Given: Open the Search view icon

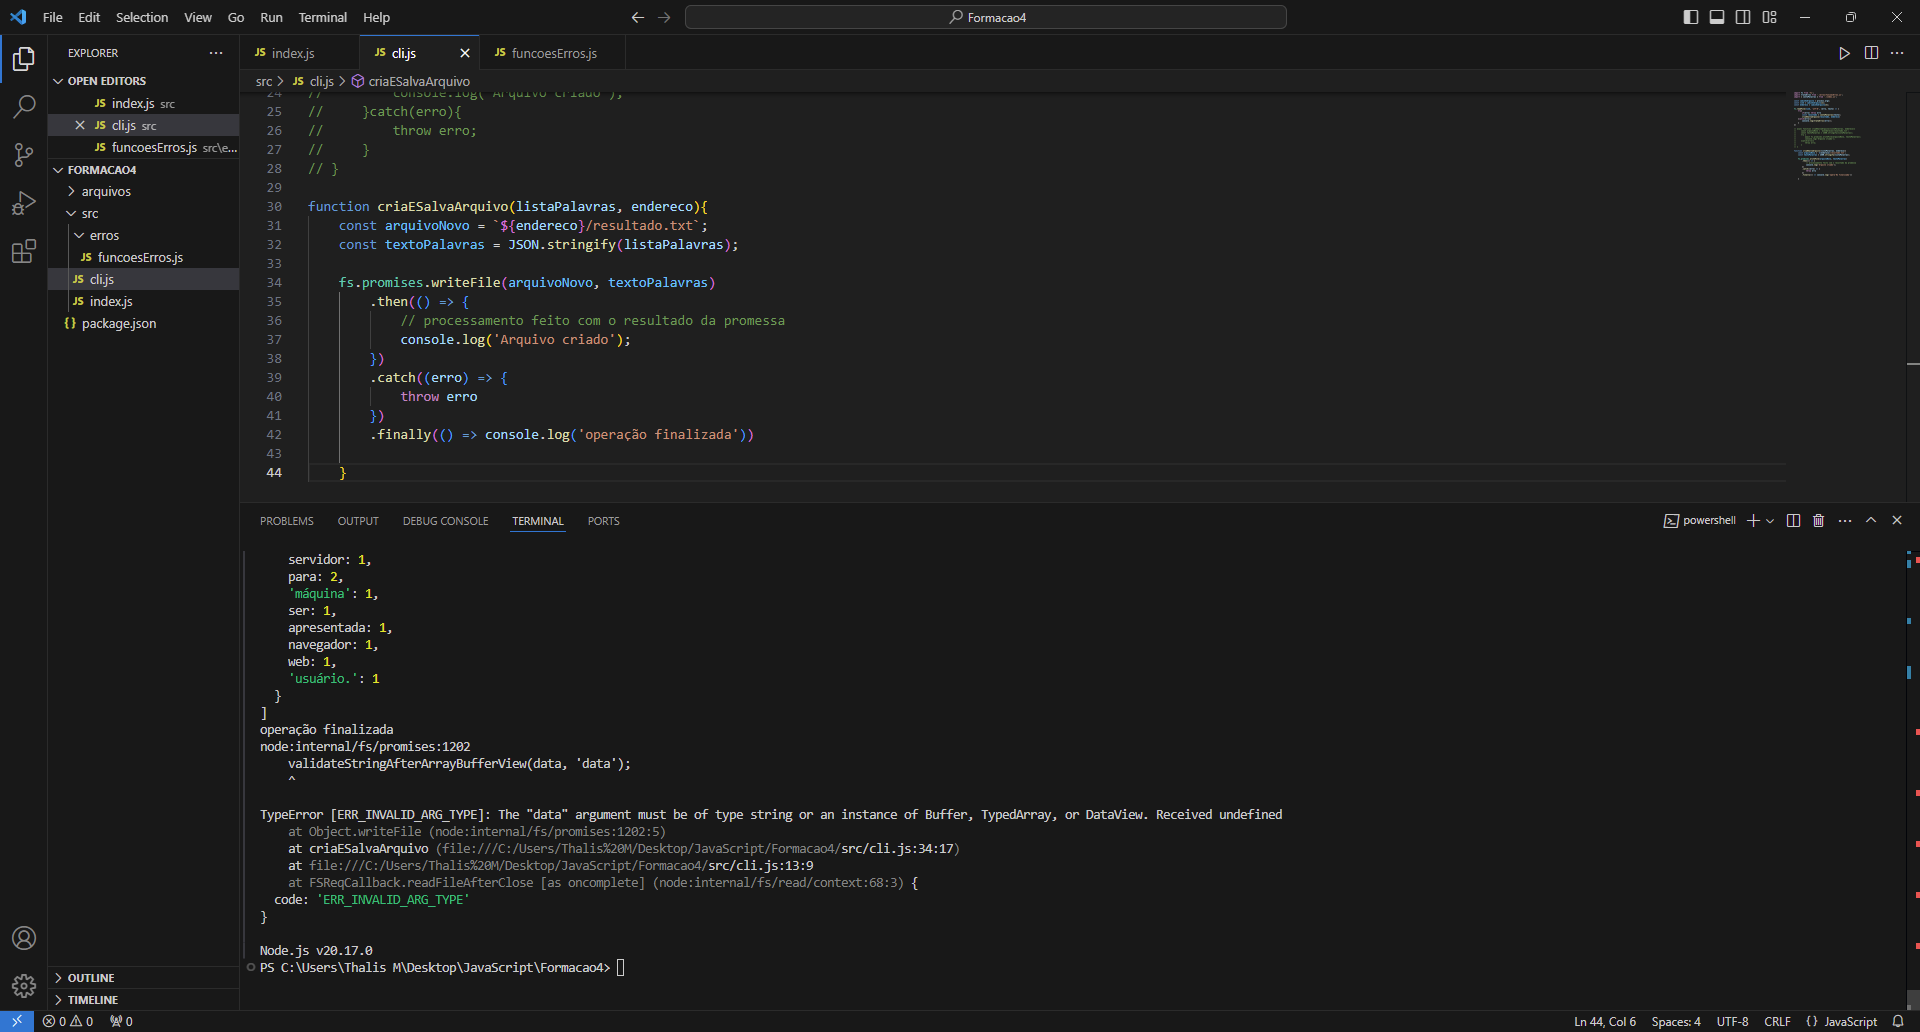Looking at the screenshot, I should [x=24, y=106].
